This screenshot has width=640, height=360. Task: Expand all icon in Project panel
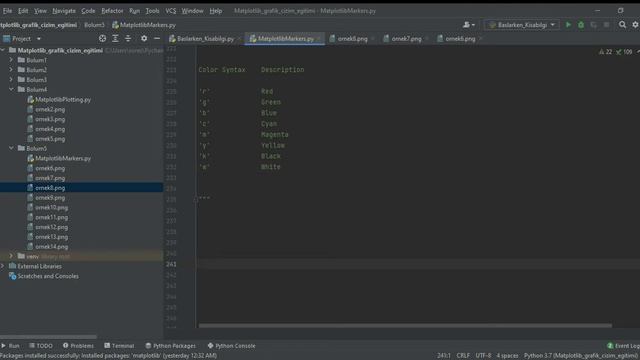[x=115, y=38]
